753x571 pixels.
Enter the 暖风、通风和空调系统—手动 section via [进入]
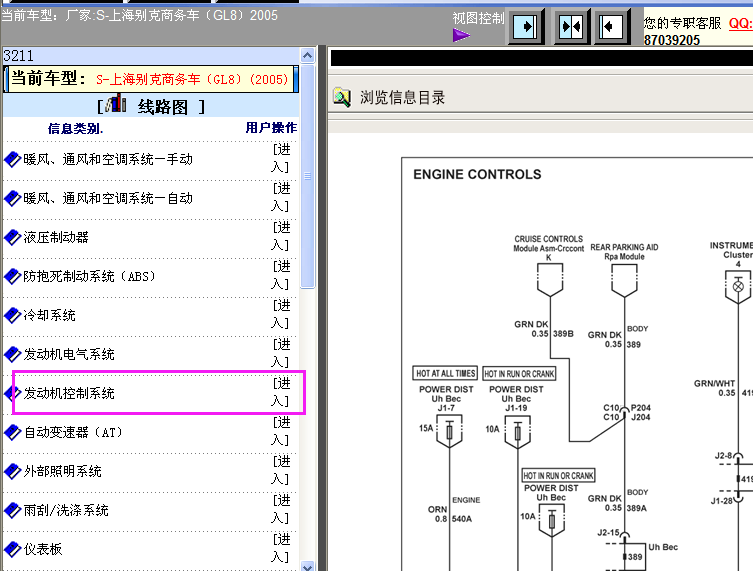(281, 158)
